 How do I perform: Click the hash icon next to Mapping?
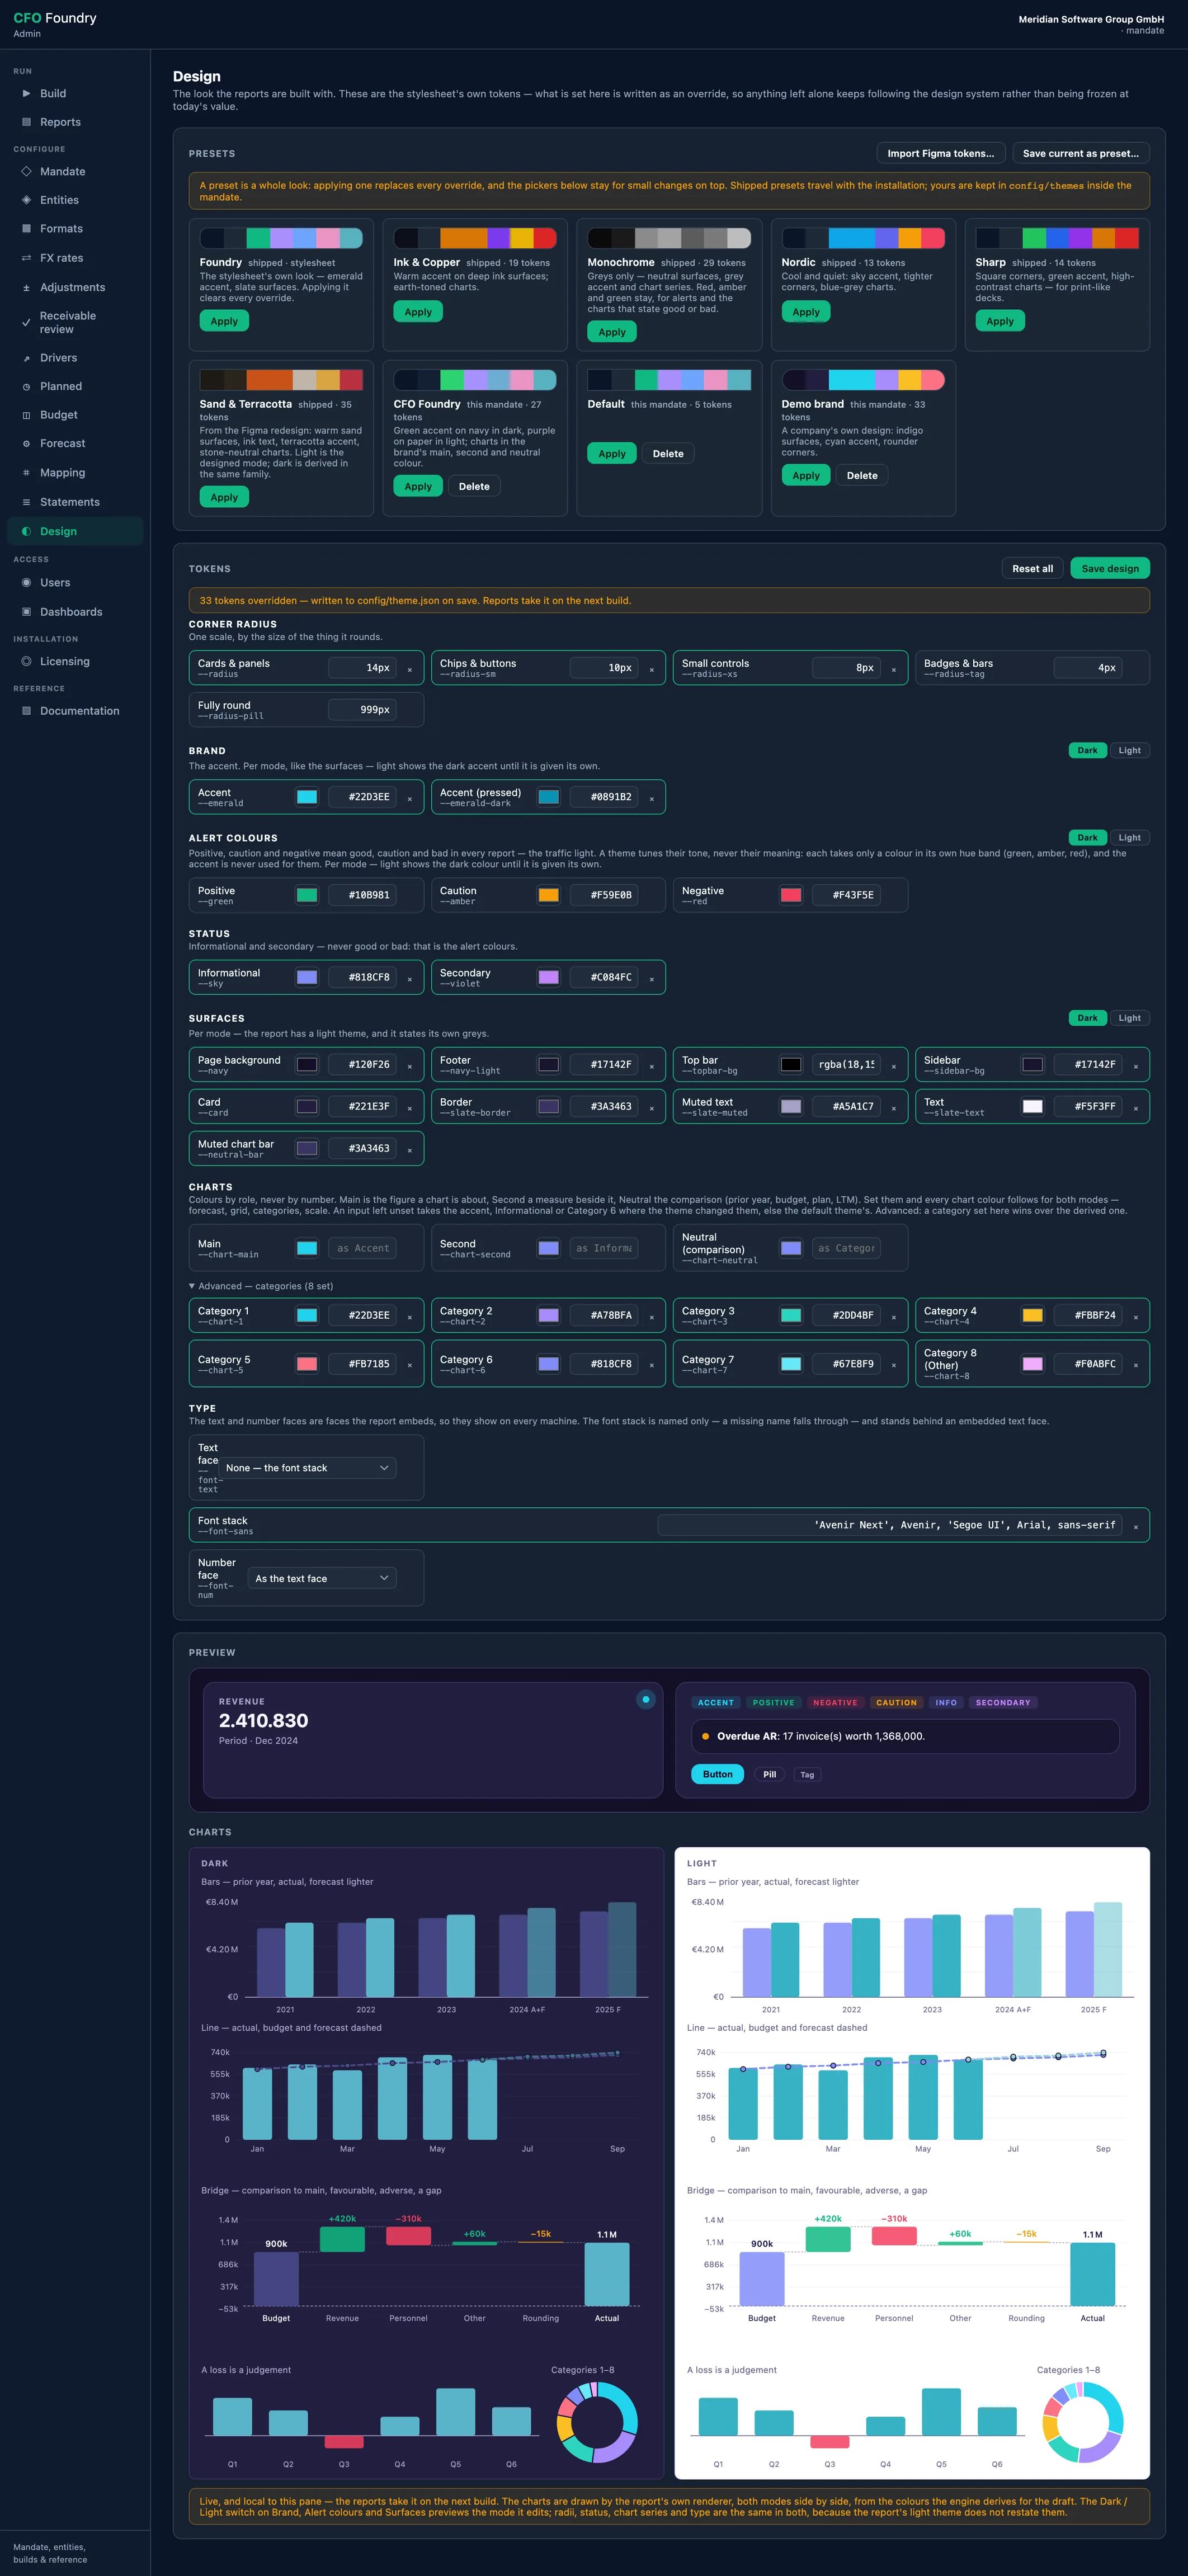tap(26, 473)
